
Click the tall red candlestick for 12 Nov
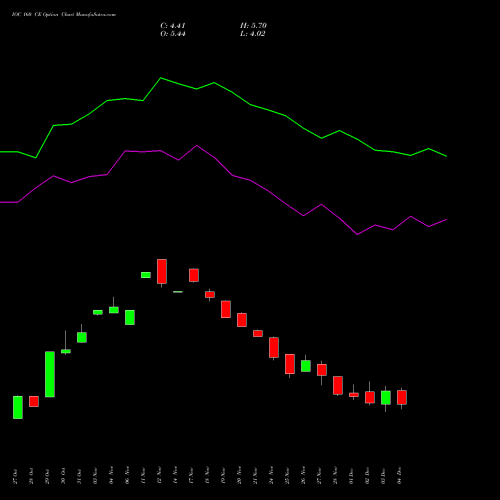[x=162, y=271]
